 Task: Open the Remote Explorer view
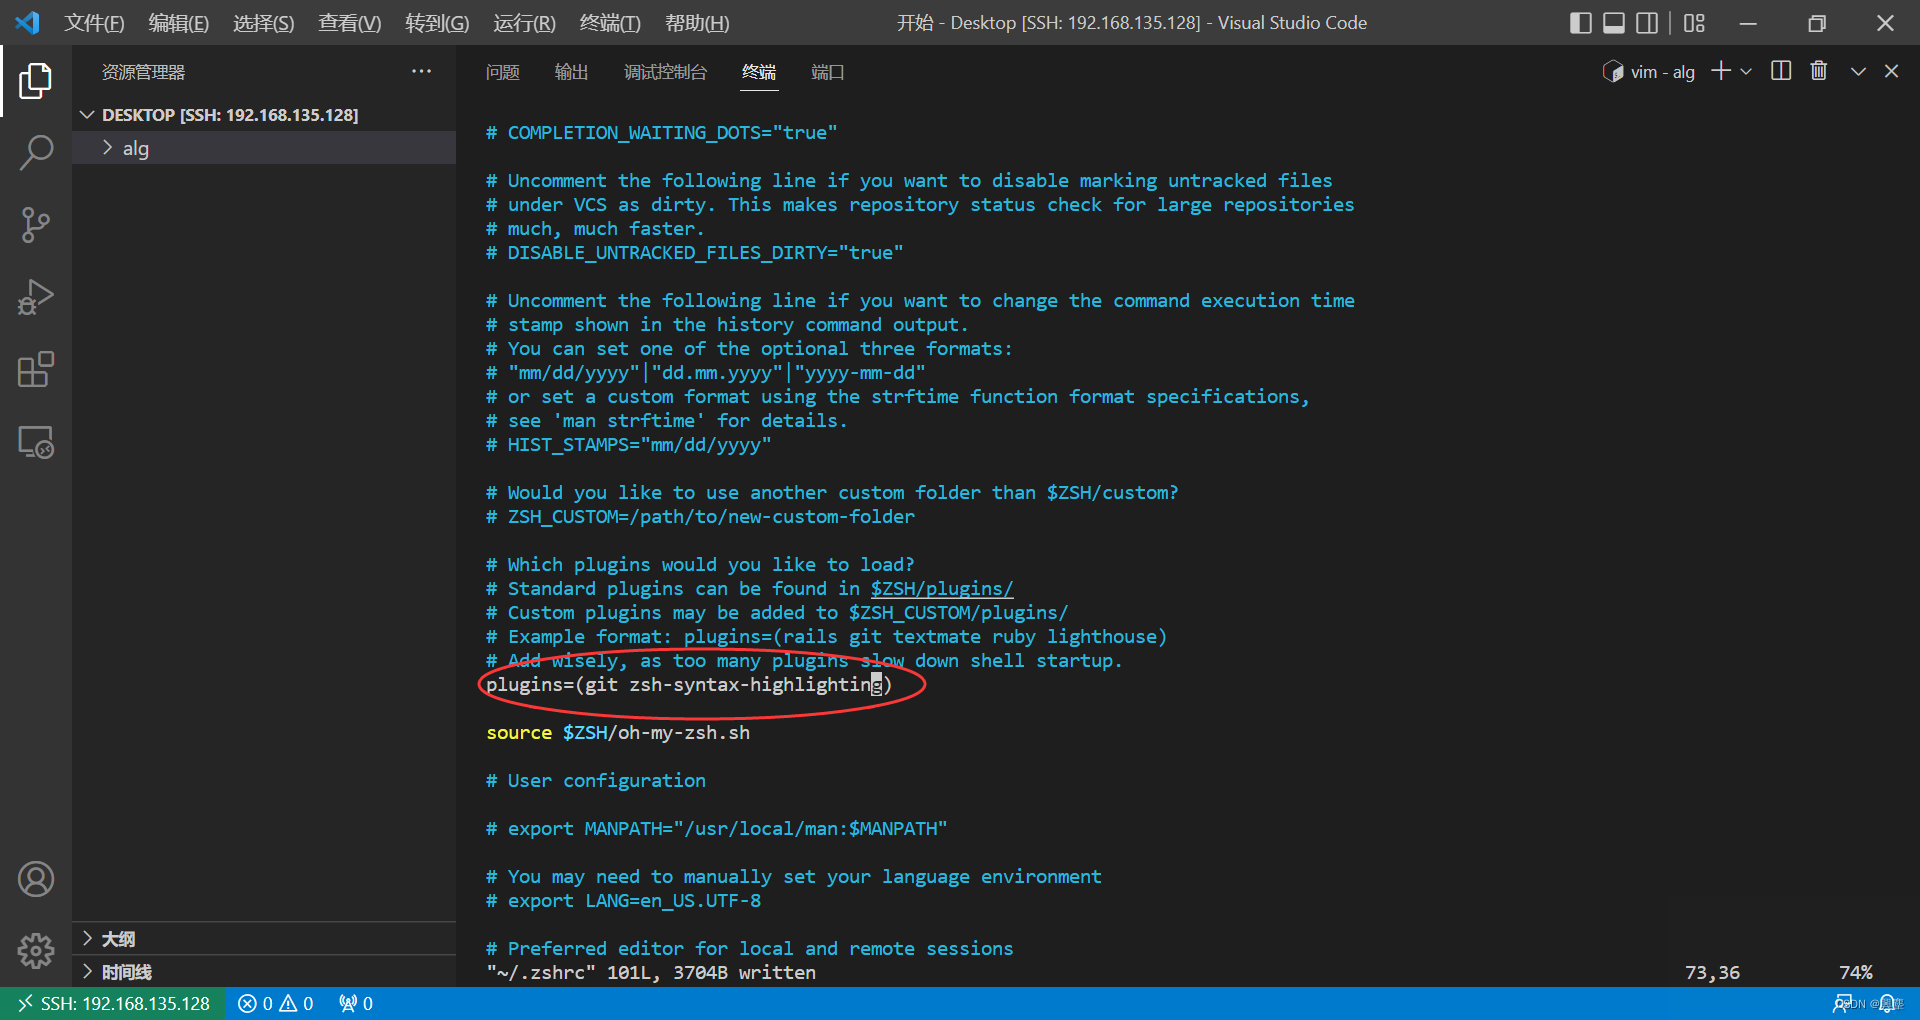[36, 442]
